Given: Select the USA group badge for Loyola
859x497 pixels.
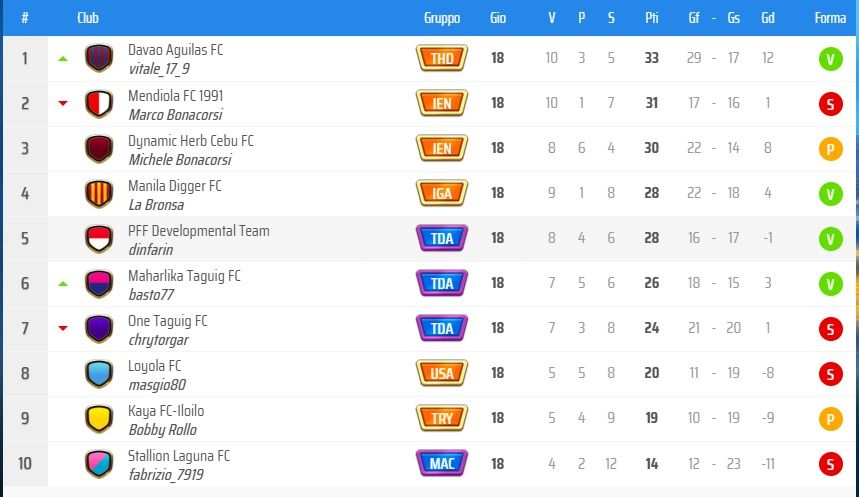Looking at the screenshot, I should [x=442, y=373].
